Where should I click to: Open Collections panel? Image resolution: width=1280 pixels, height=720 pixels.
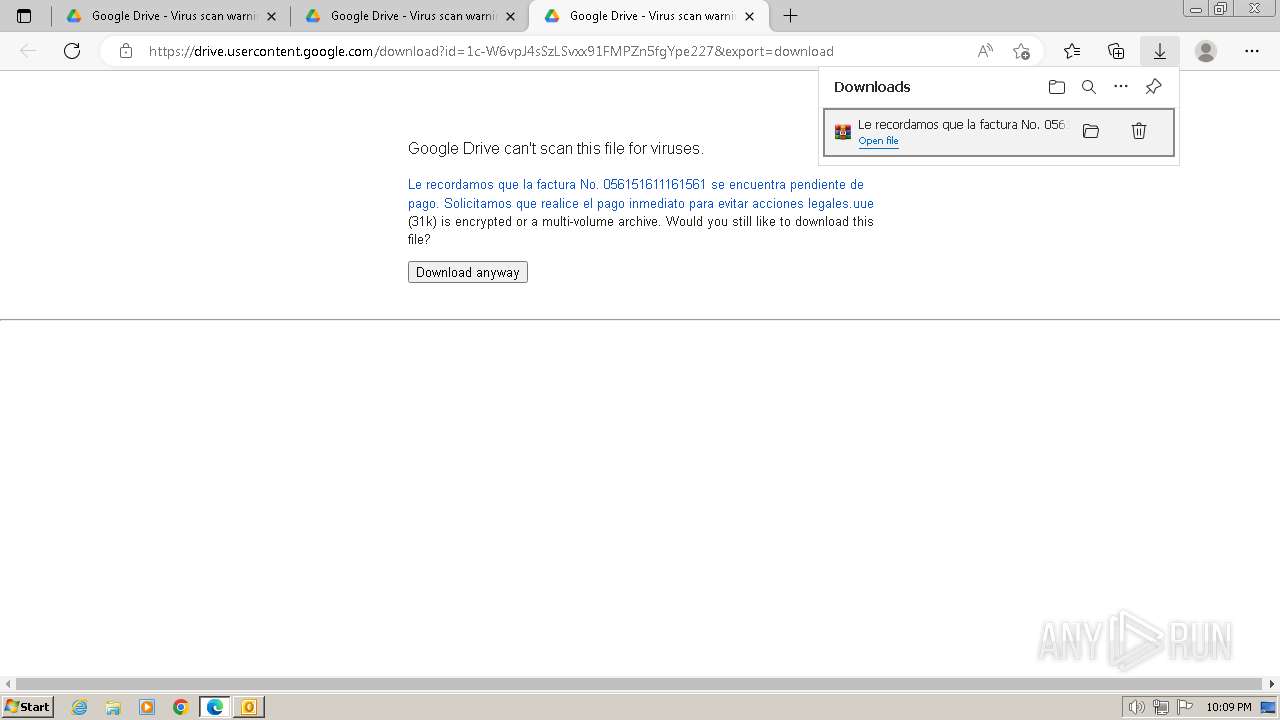point(1116,51)
